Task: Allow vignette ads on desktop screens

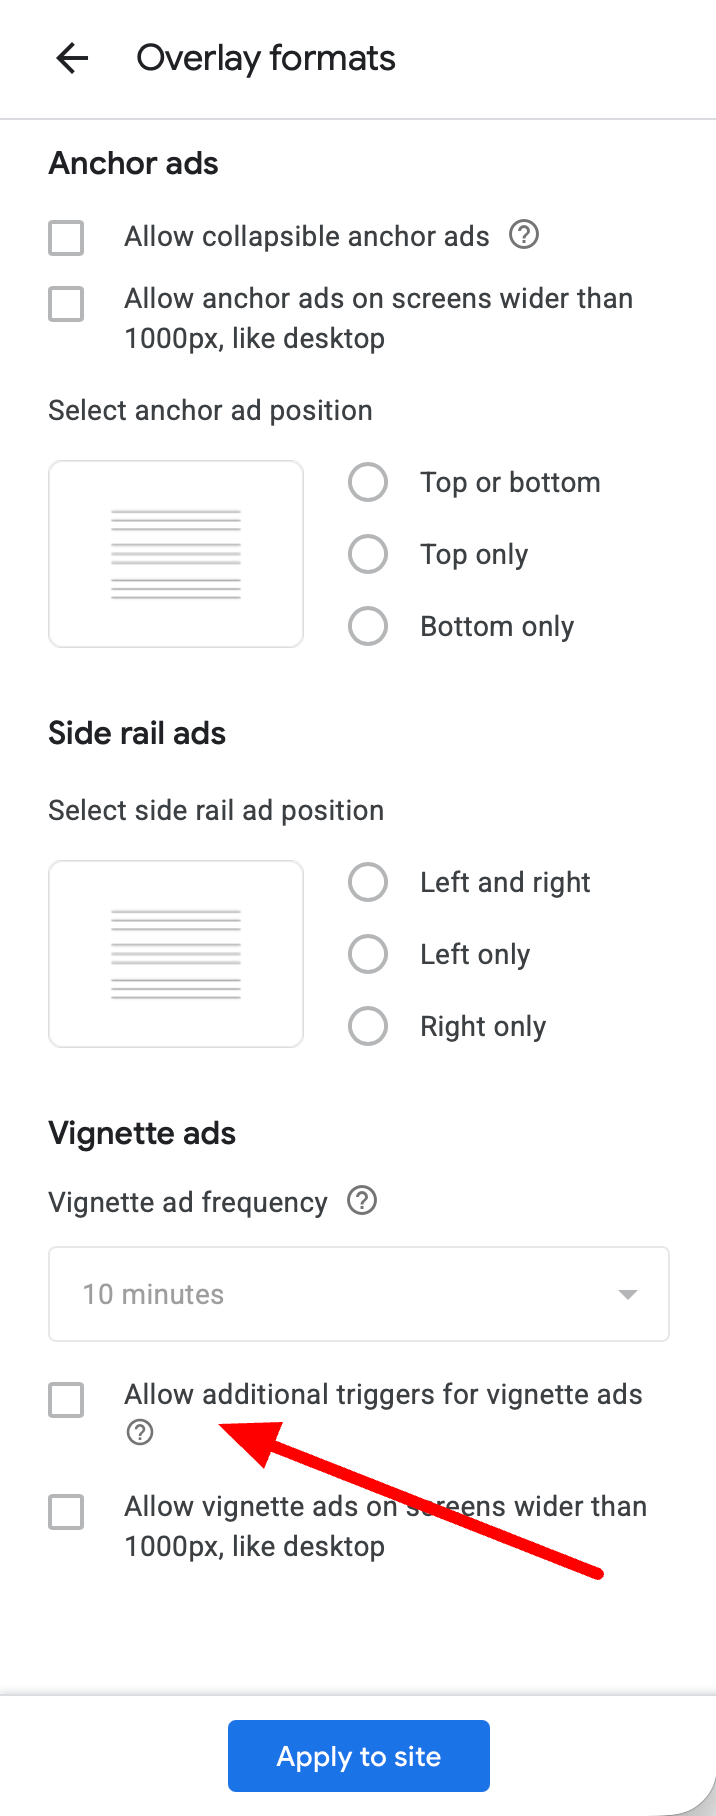Action: click(x=65, y=1512)
